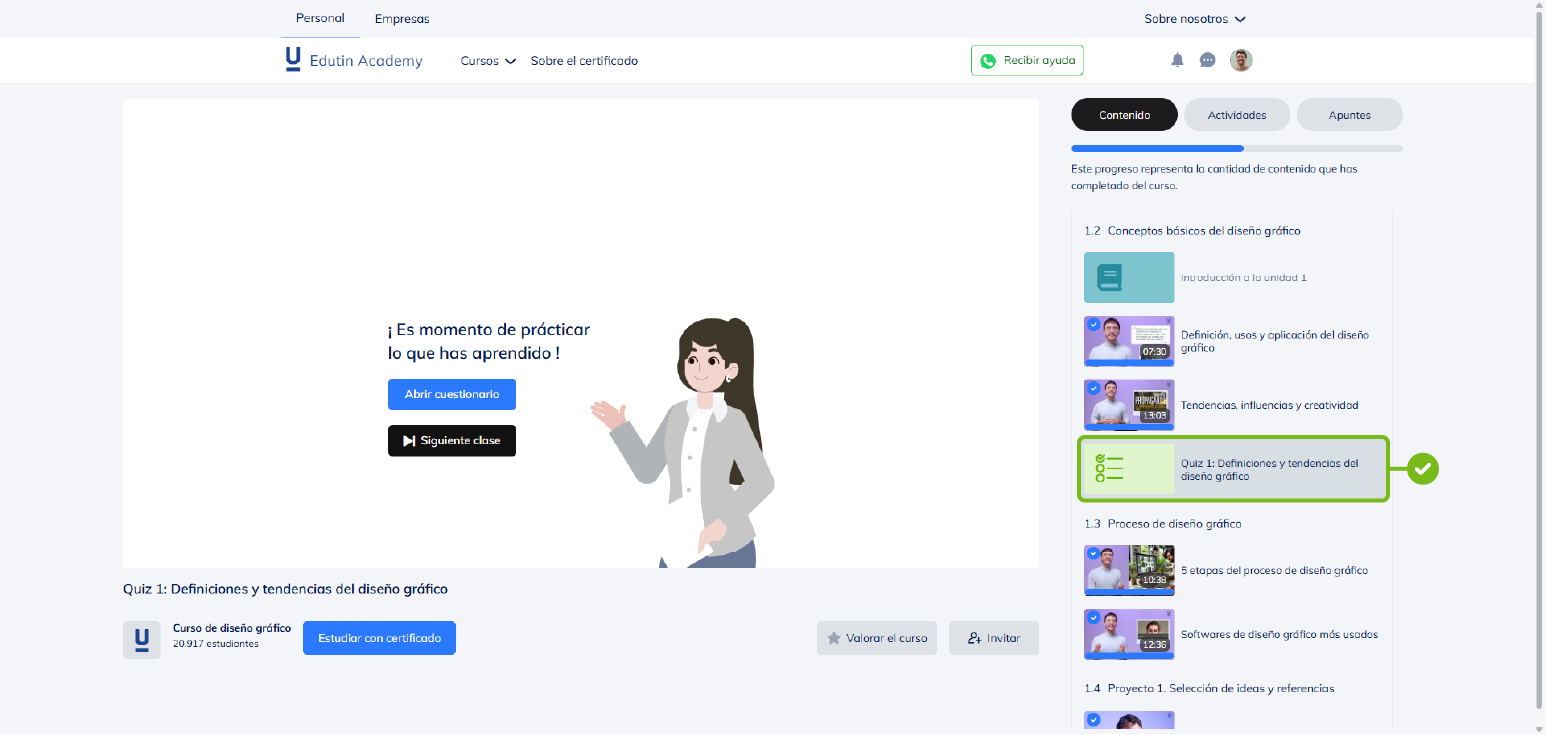Open the chat messages bubble icon
Screen dimensions: 1546x735
(x=1207, y=60)
